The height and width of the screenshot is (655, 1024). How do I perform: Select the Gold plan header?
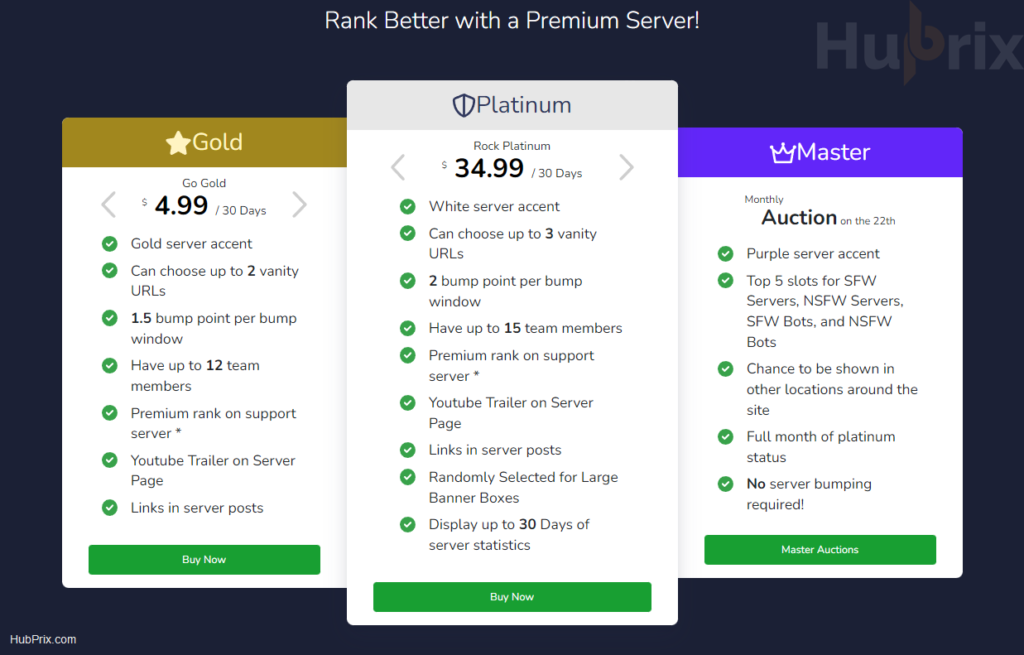204,142
